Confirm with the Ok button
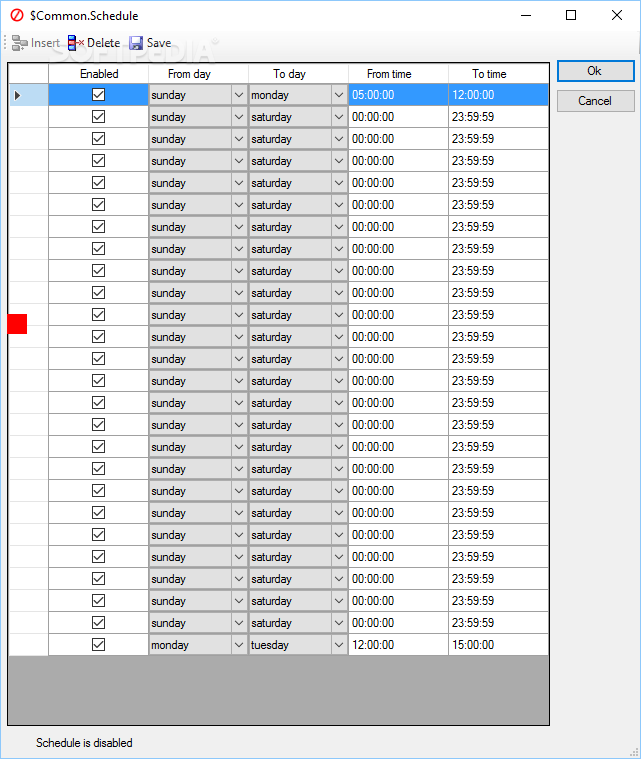The height and width of the screenshot is (759, 641). pos(595,71)
